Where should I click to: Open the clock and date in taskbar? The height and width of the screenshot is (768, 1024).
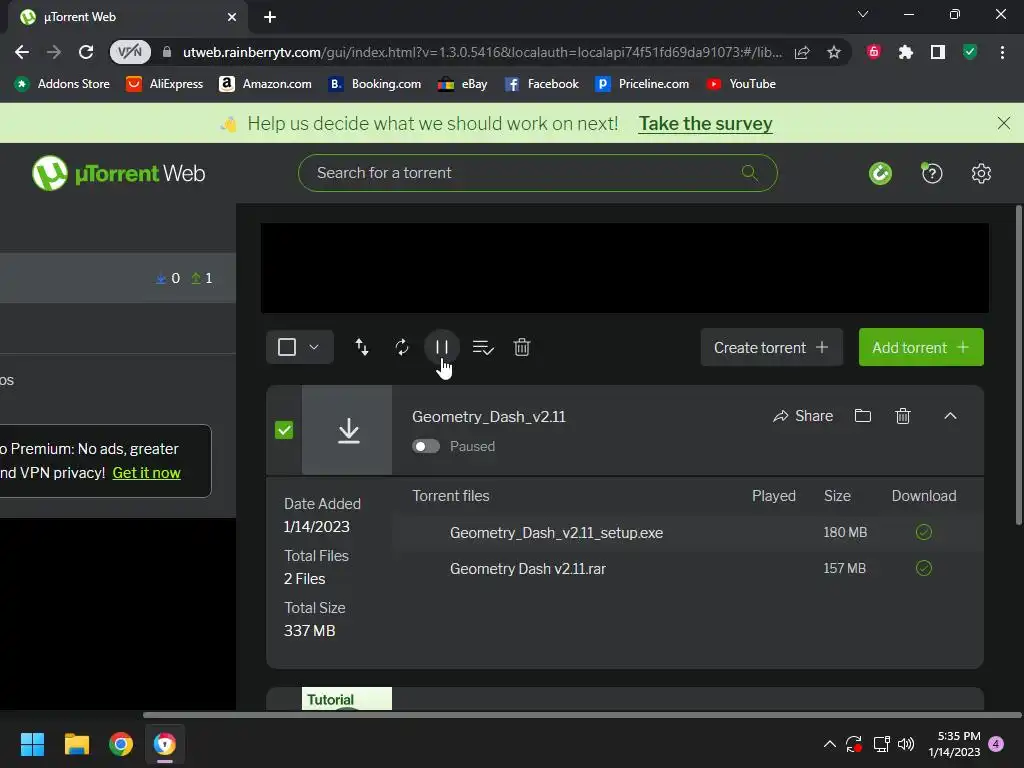click(x=954, y=744)
